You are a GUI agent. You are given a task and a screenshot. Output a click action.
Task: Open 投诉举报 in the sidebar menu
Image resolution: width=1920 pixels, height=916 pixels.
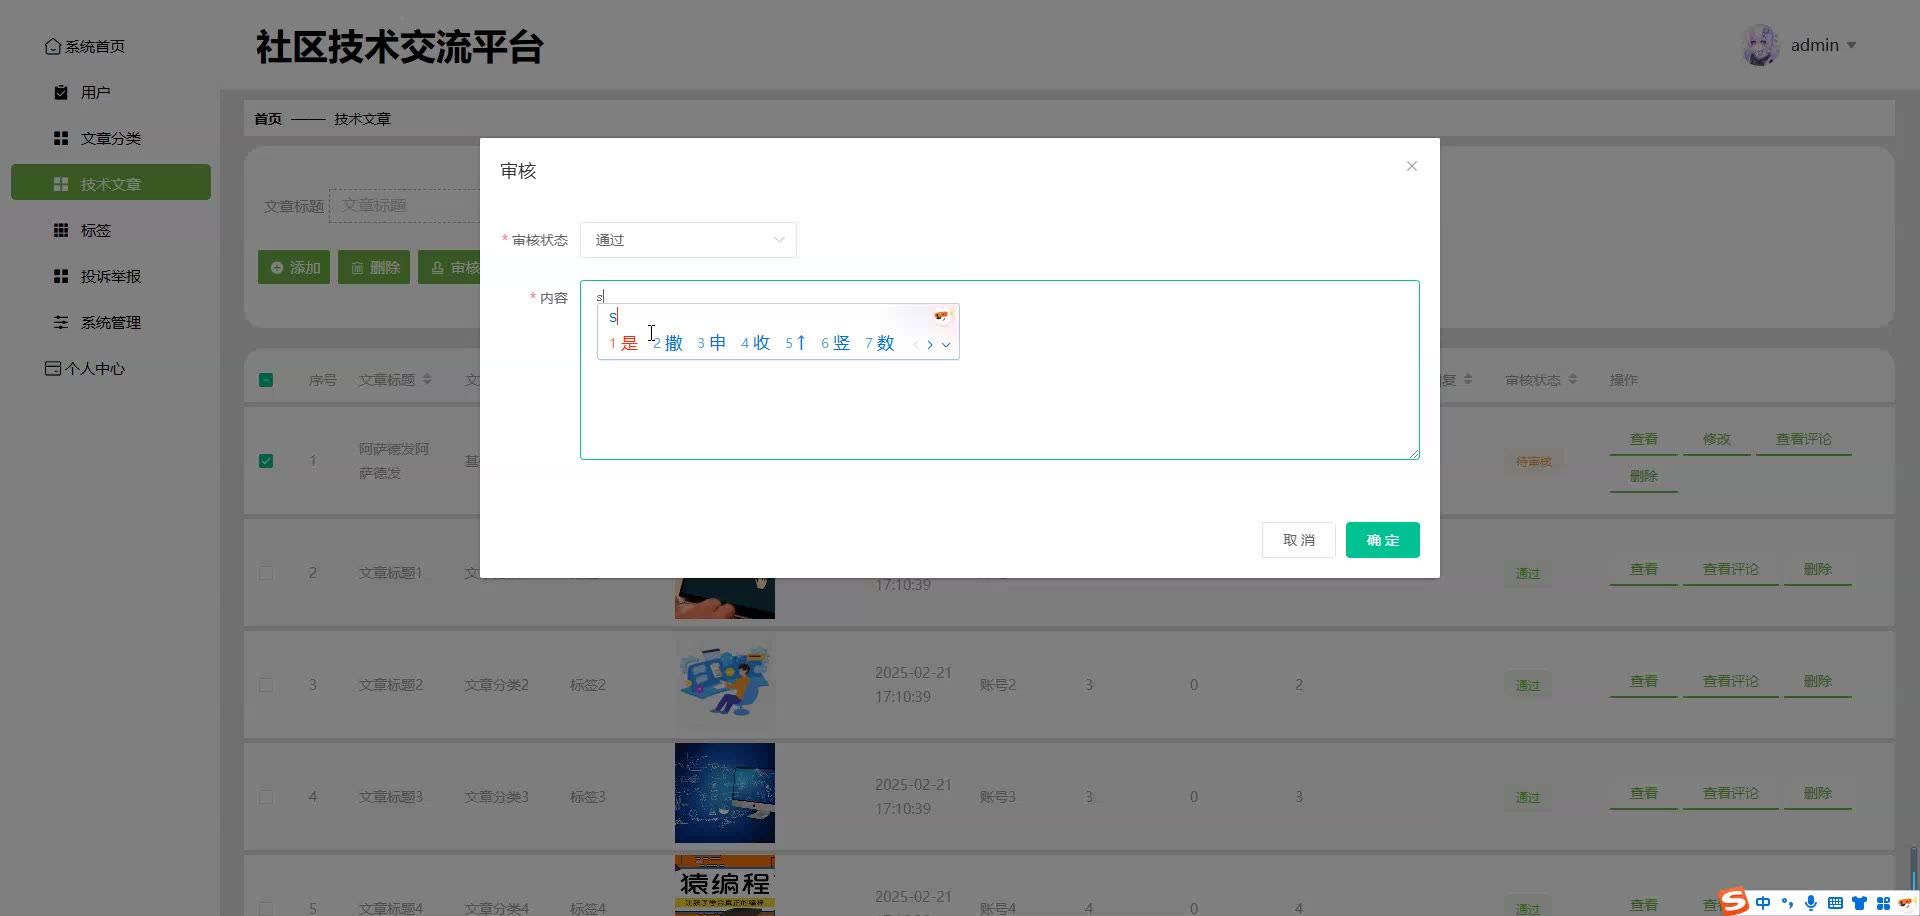coord(110,276)
